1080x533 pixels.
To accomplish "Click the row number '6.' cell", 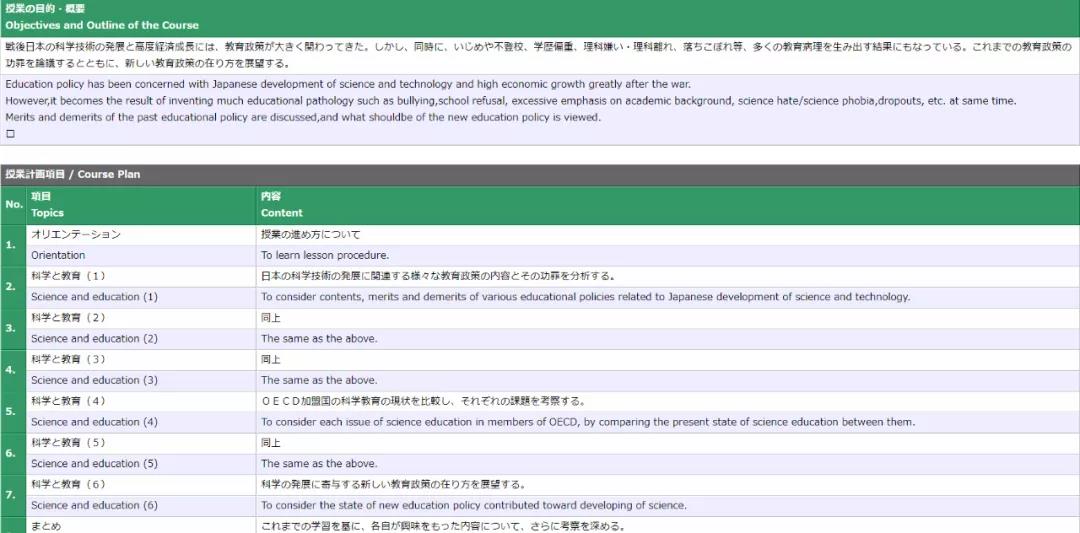I will coord(13,454).
